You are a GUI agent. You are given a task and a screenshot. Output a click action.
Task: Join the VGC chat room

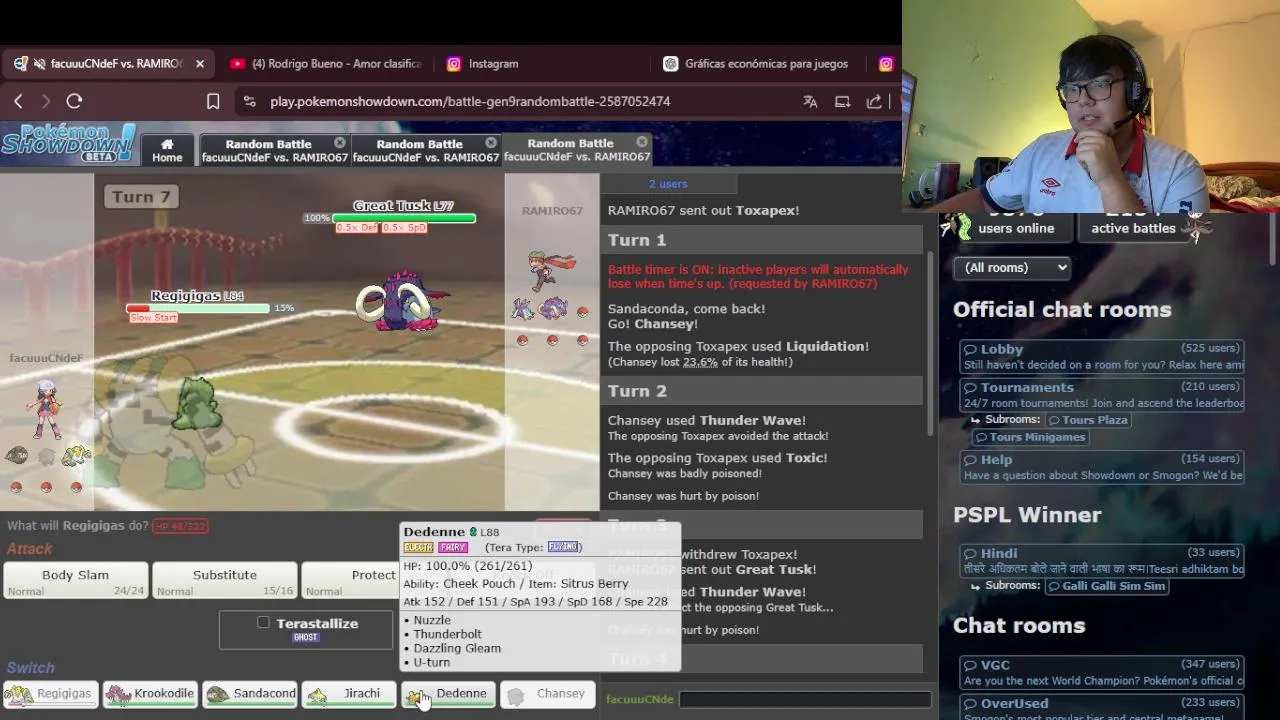(x=1101, y=672)
